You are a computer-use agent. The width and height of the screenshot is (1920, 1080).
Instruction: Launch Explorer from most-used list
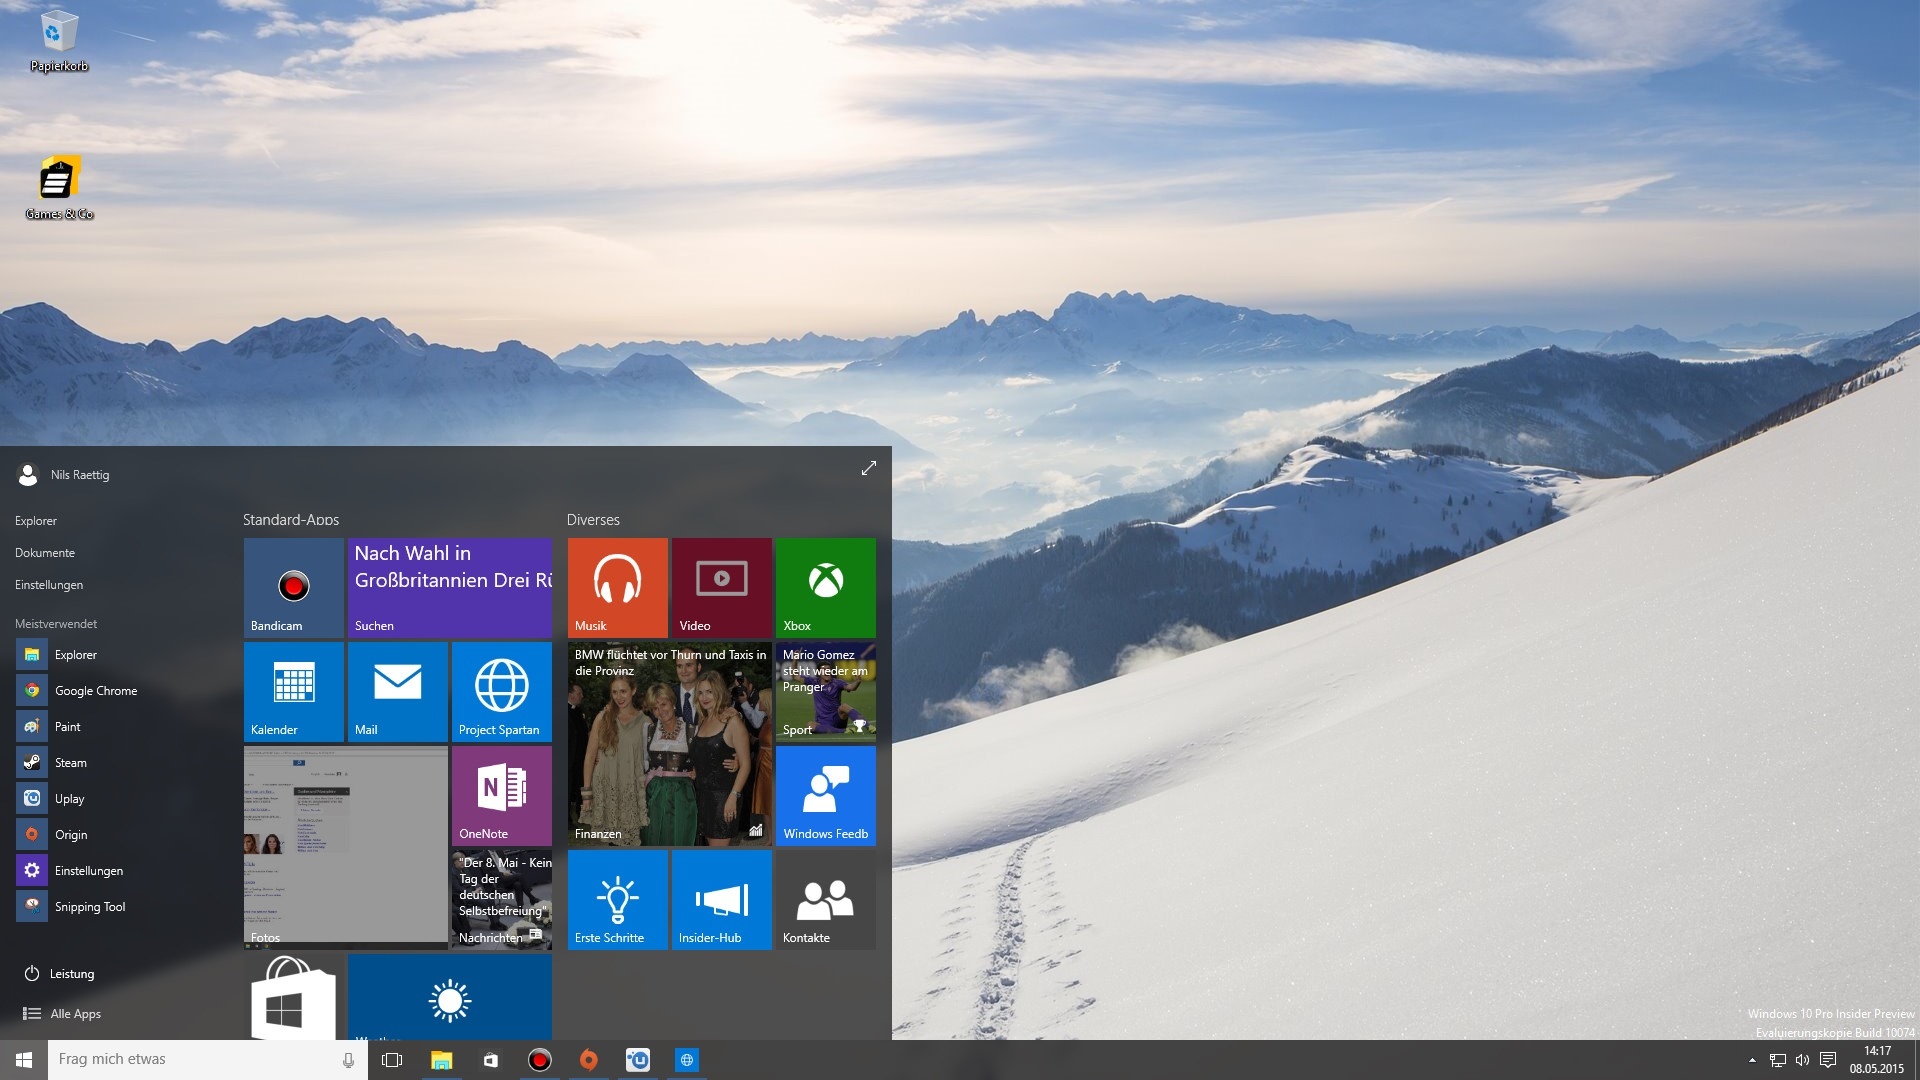(120, 655)
